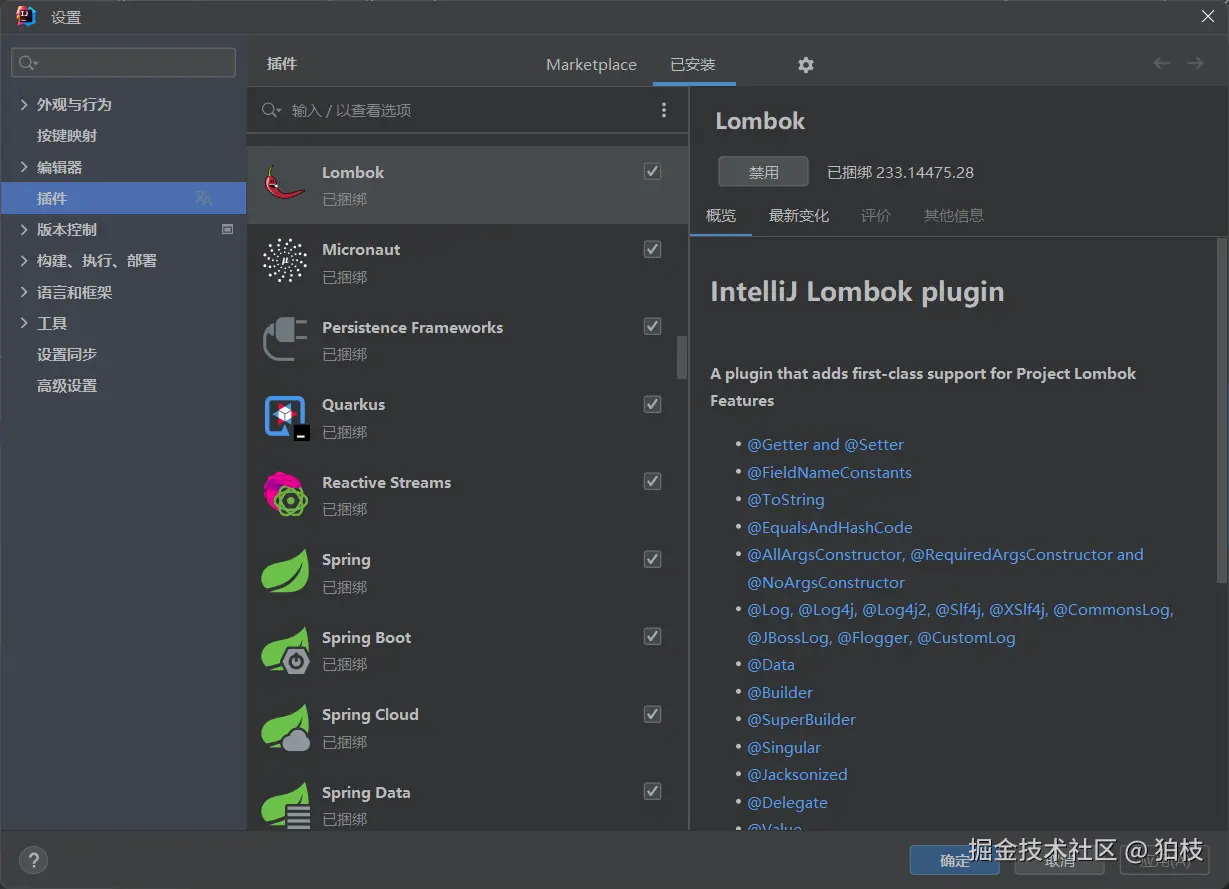Click the Reactive Streams plugin icon
This screenshot has width=1229, height=889.
(285, 494)
